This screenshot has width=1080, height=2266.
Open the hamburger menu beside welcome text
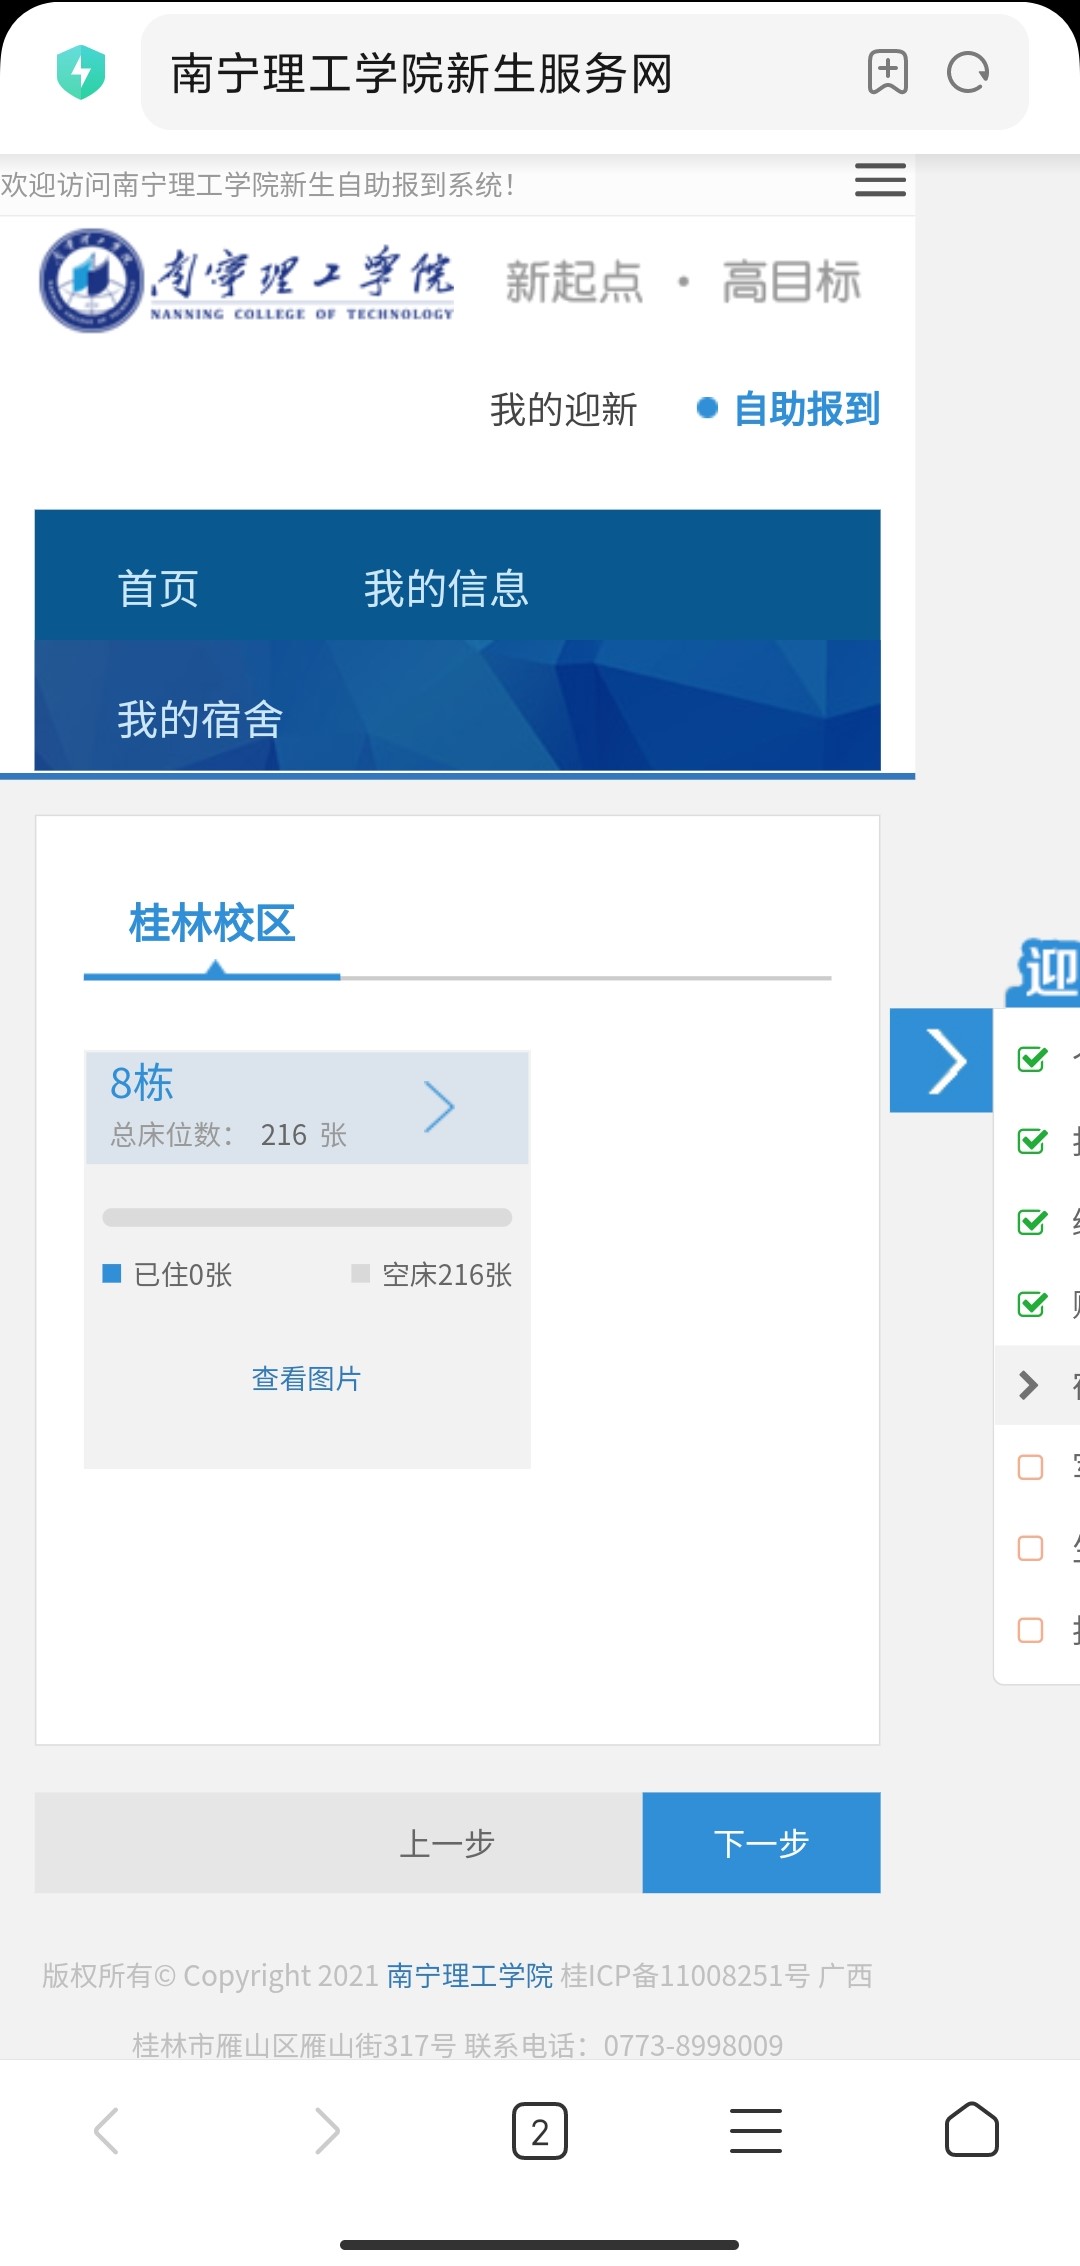click(880, 180)
